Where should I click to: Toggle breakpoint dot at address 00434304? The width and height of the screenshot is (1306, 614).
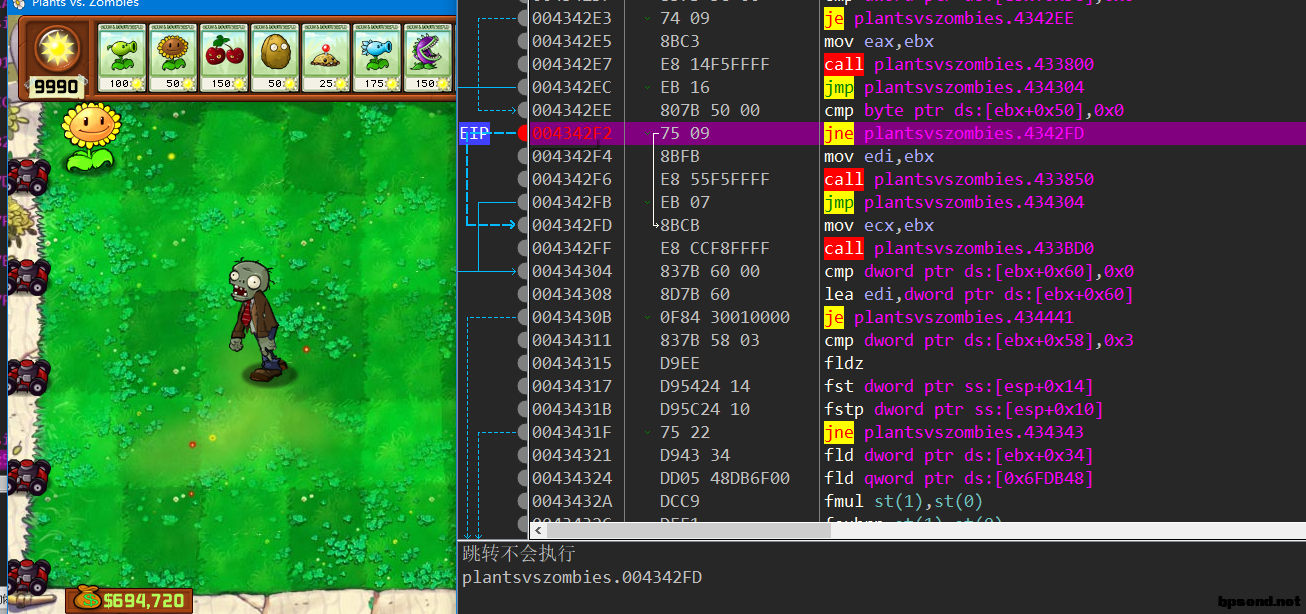point(523,271)
